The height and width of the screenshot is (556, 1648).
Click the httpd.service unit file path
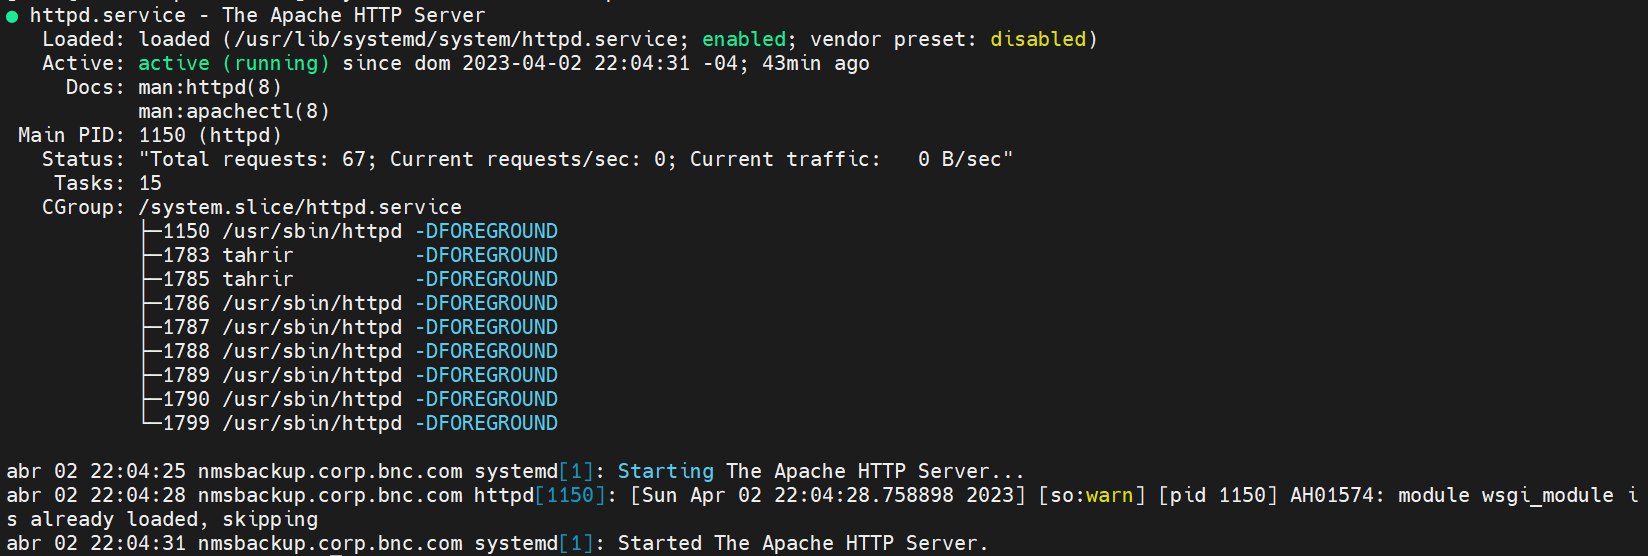[455, 39]
